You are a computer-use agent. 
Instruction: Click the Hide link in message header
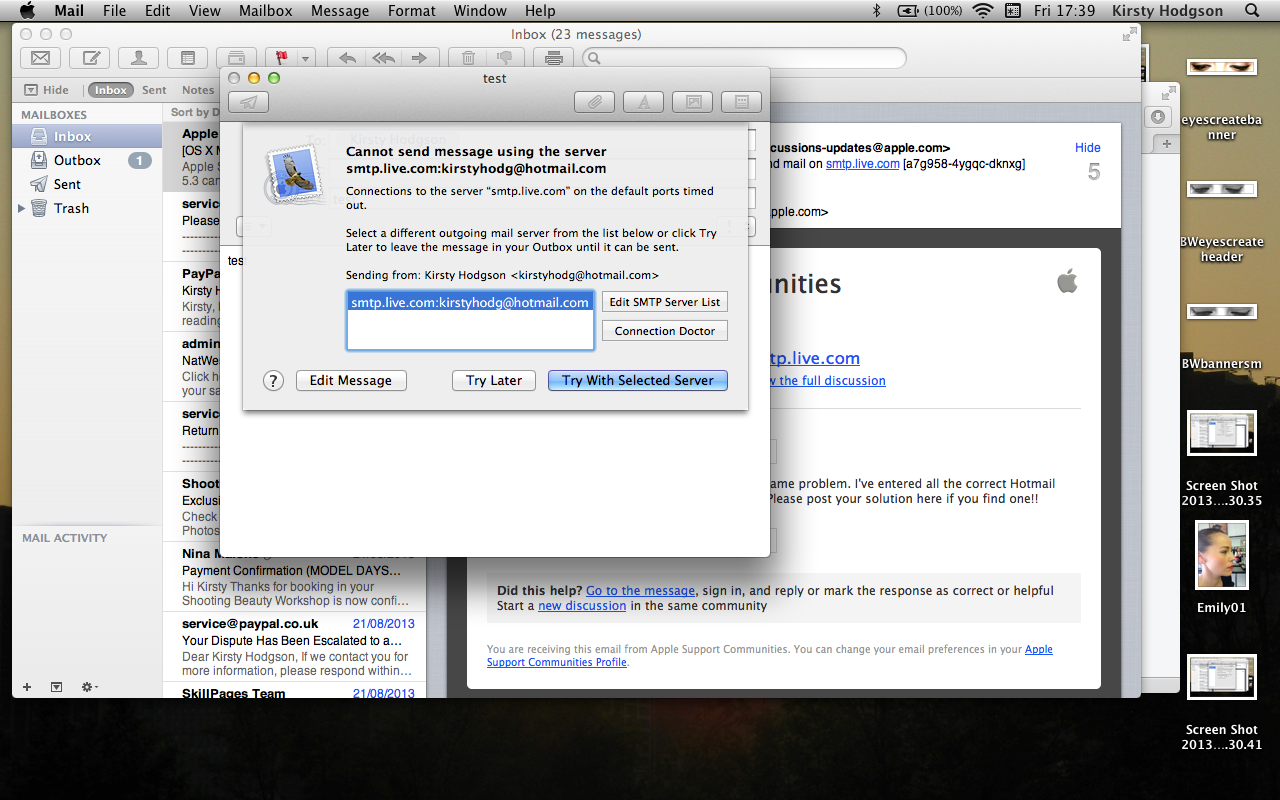click(1088, 147)
